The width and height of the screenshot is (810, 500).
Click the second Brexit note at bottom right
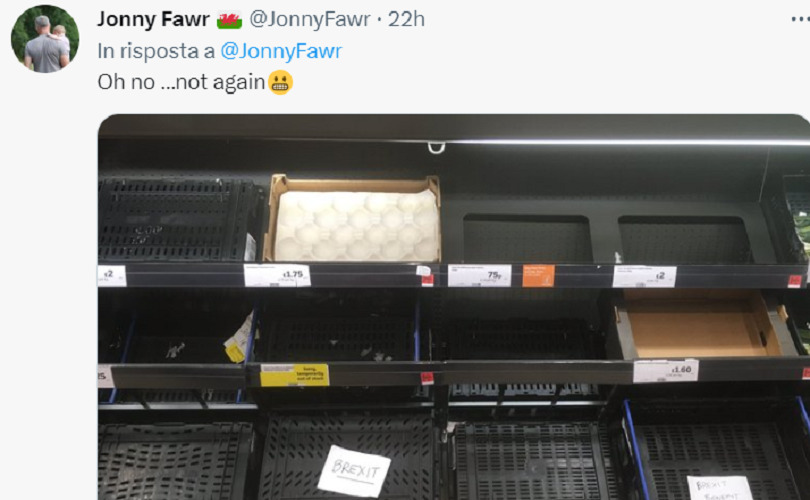pos(720,488)
